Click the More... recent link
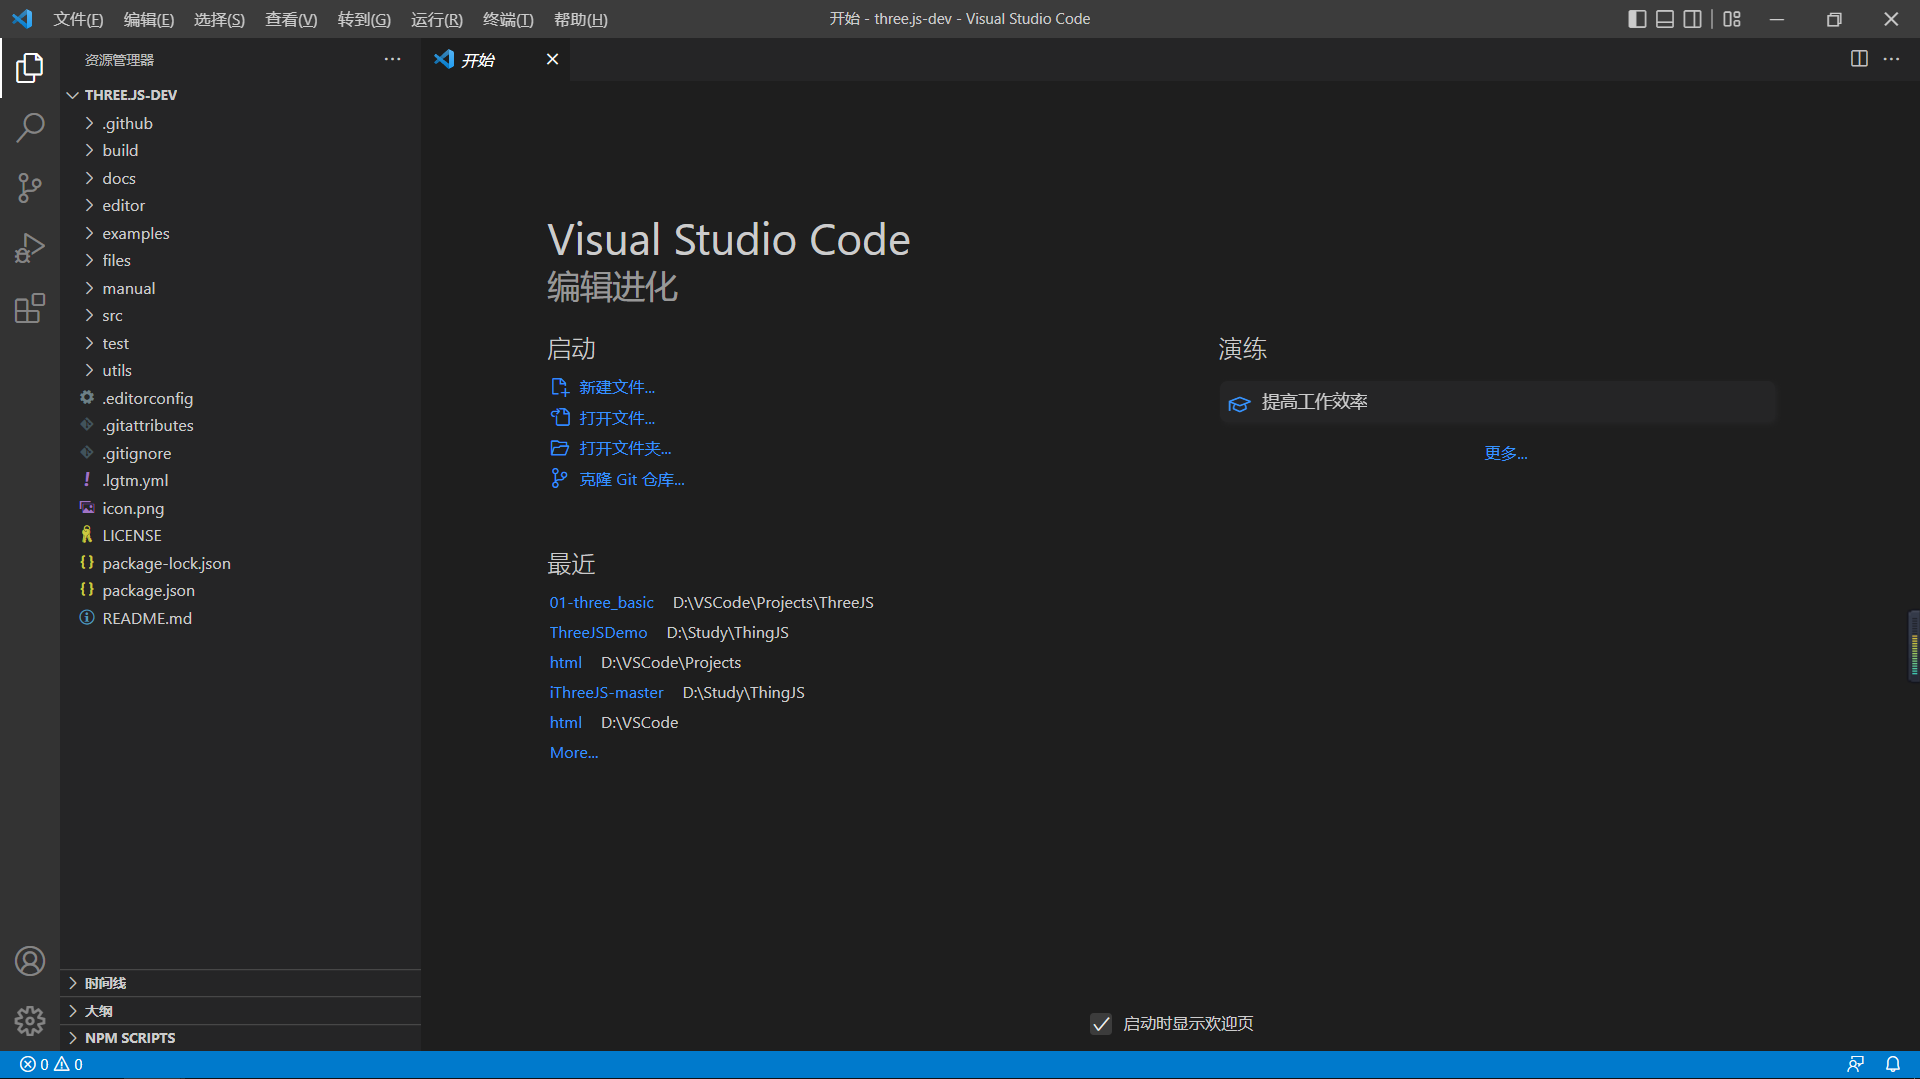Viewport: 1920px width, 1079px height. click(x=574, y=752)
